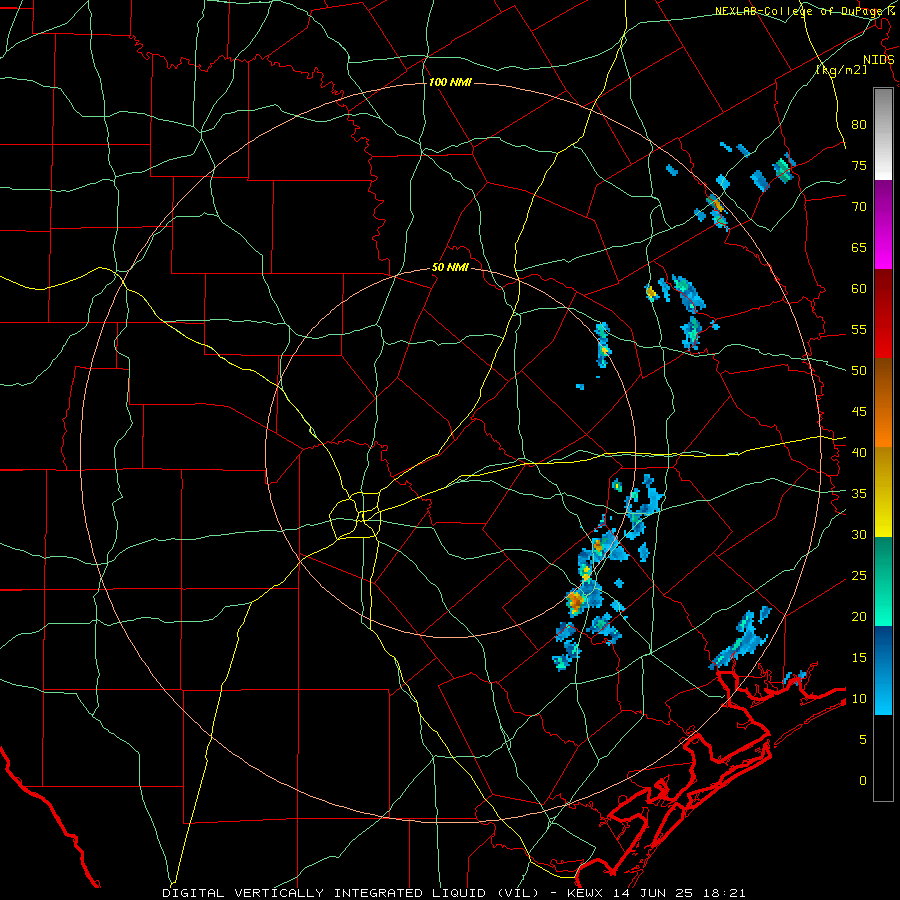
Task: Pick the black bottom segment of the color scale
Action: click(x=883, y=758)
